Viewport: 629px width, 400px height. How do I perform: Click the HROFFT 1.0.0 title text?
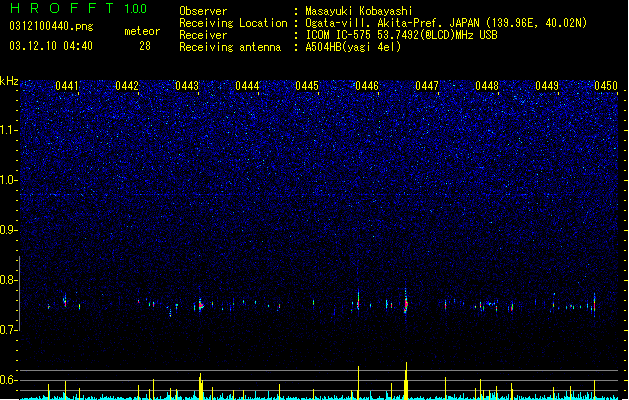click(79, 8)
